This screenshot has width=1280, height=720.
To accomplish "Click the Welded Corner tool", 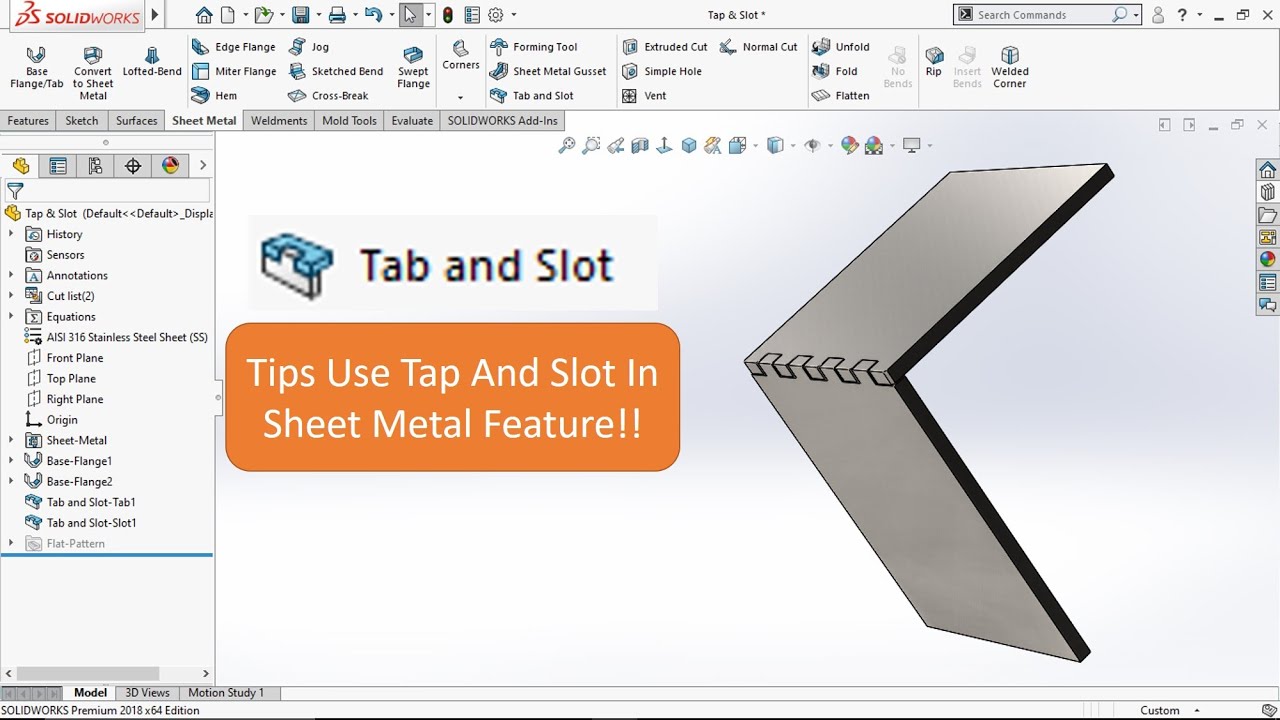I will click(x=1010, y=68).
